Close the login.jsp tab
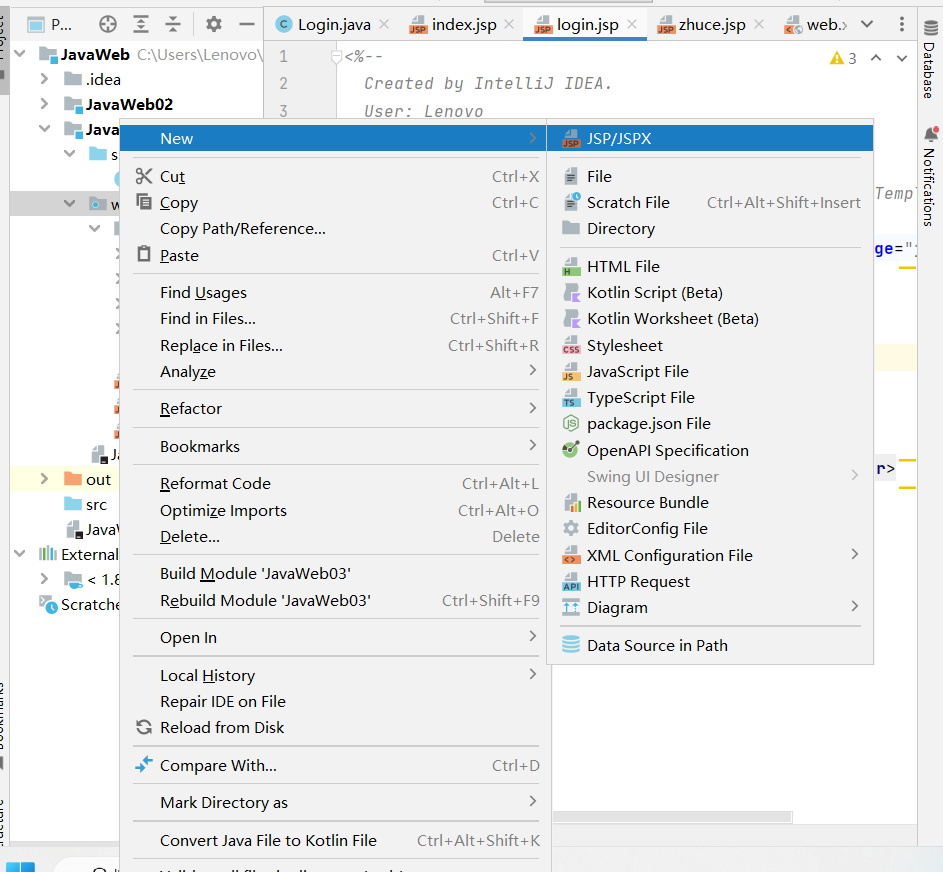 tap(631, 24)
